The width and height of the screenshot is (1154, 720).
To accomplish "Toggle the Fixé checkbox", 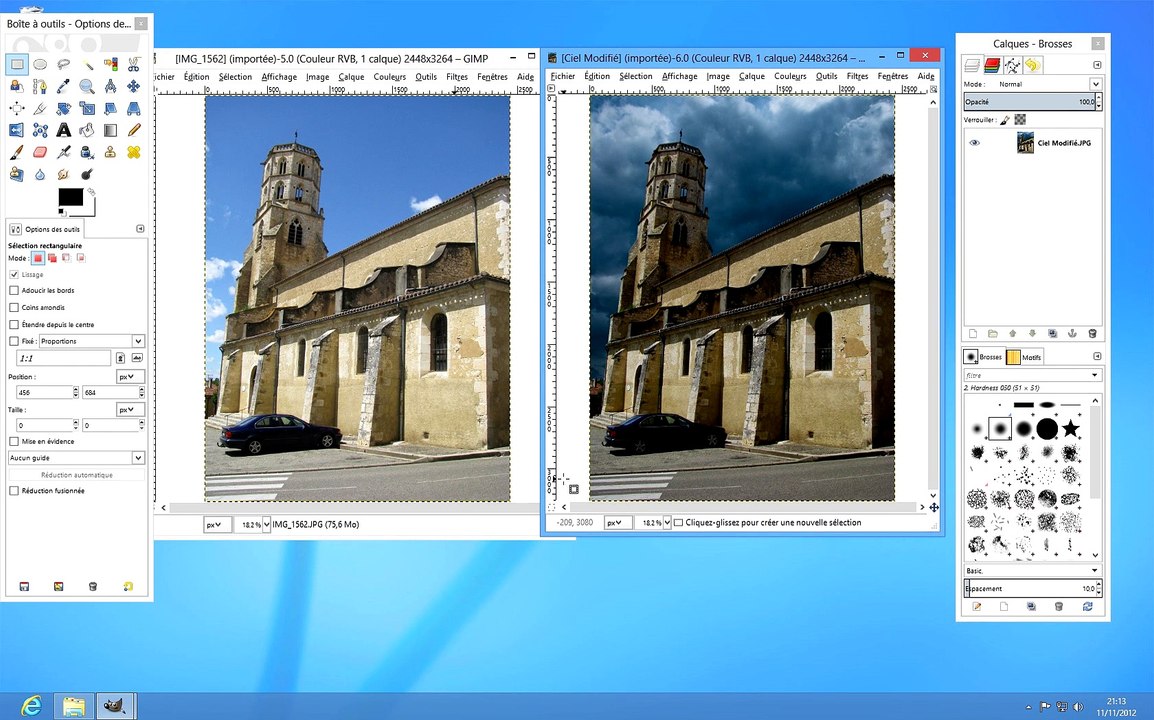I will pyautogui.click(x=14, y=341).
